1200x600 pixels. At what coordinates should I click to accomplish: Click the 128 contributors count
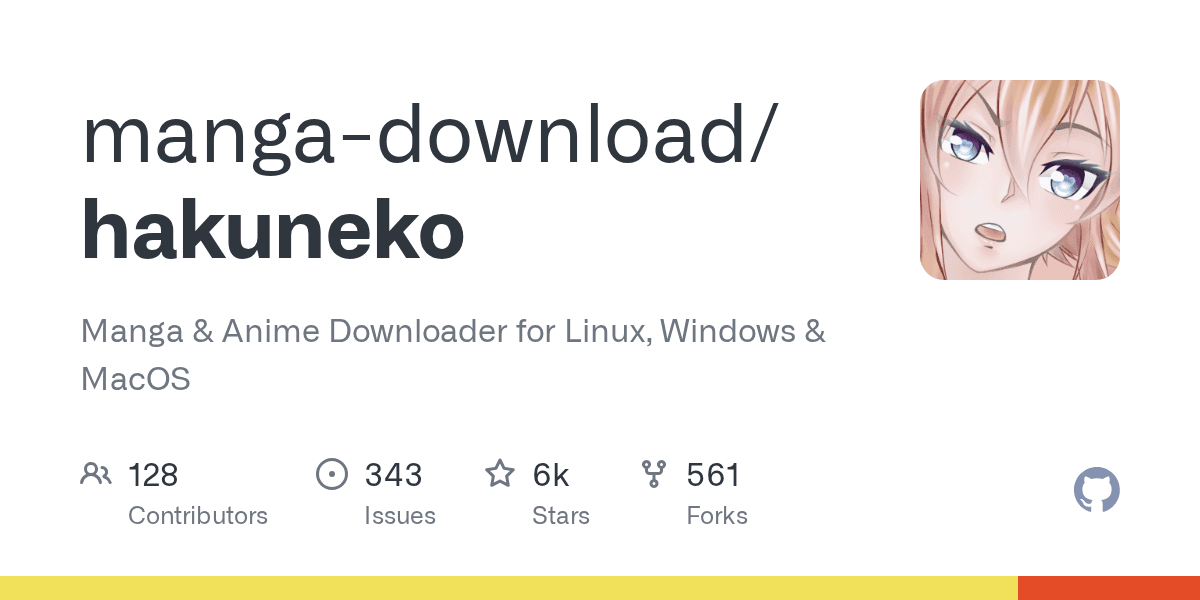(153, 475)
